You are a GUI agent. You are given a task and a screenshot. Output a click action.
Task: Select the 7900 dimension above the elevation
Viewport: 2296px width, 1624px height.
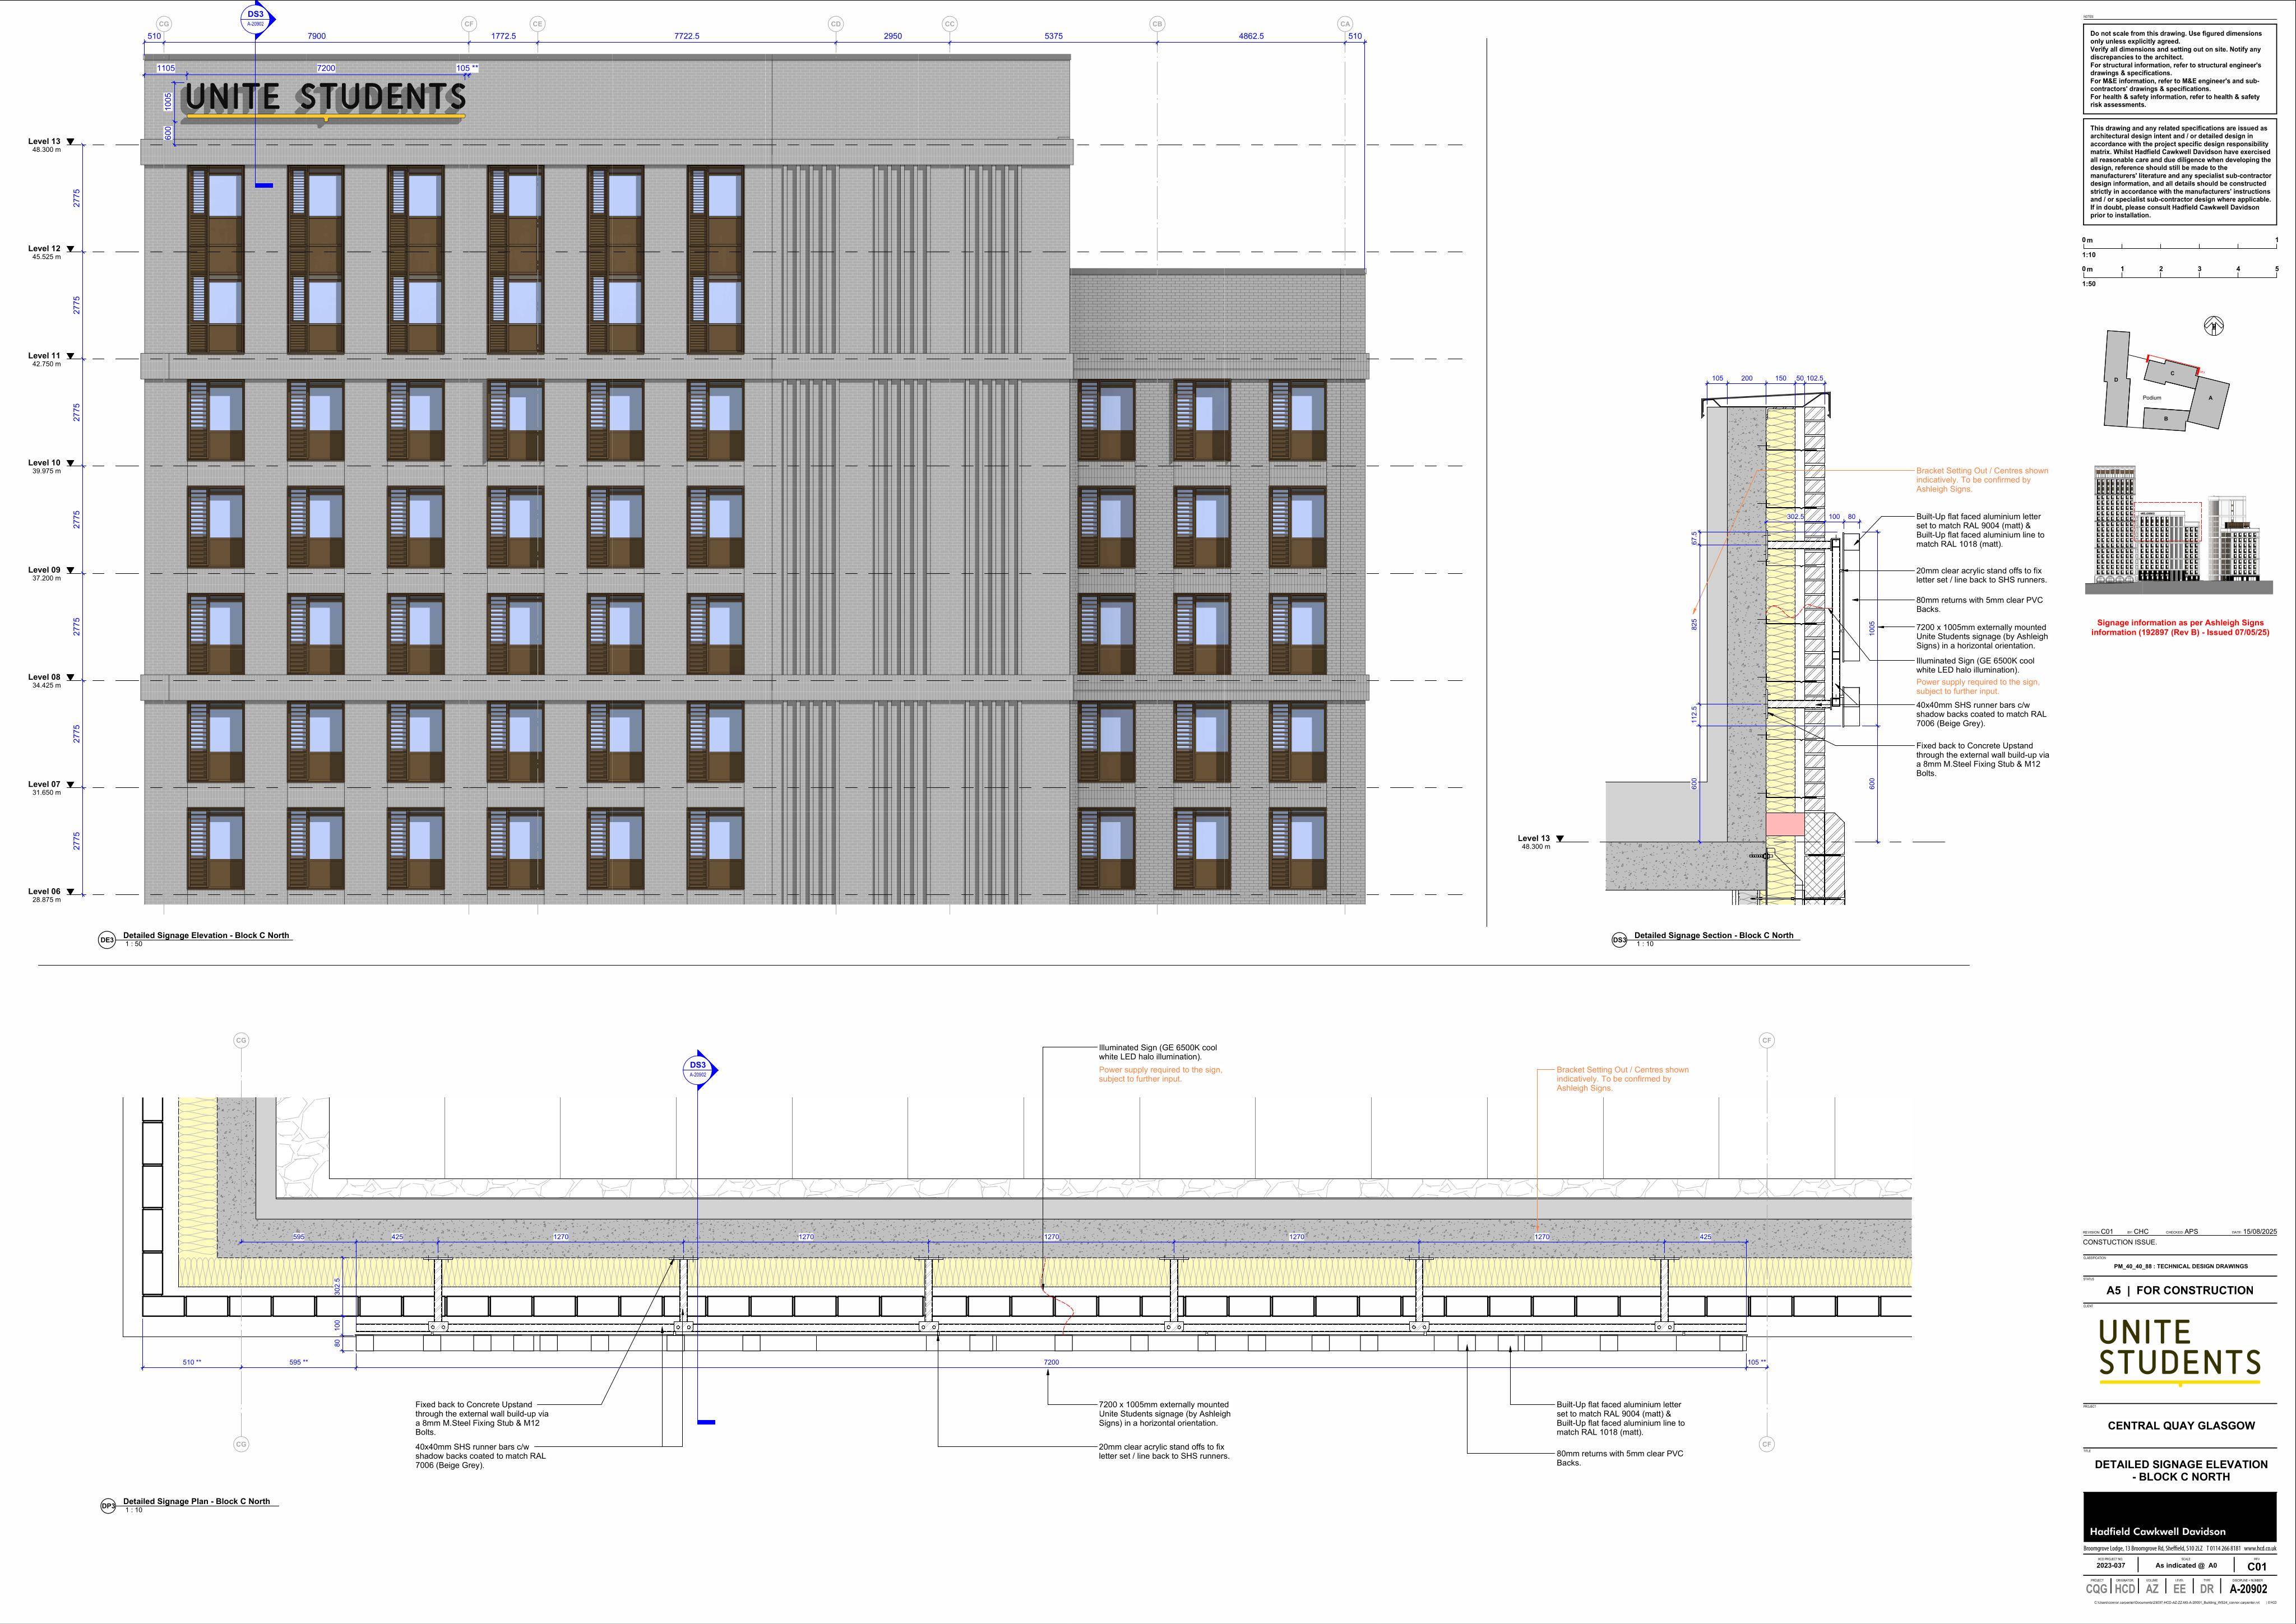click(x=316, y=36)
